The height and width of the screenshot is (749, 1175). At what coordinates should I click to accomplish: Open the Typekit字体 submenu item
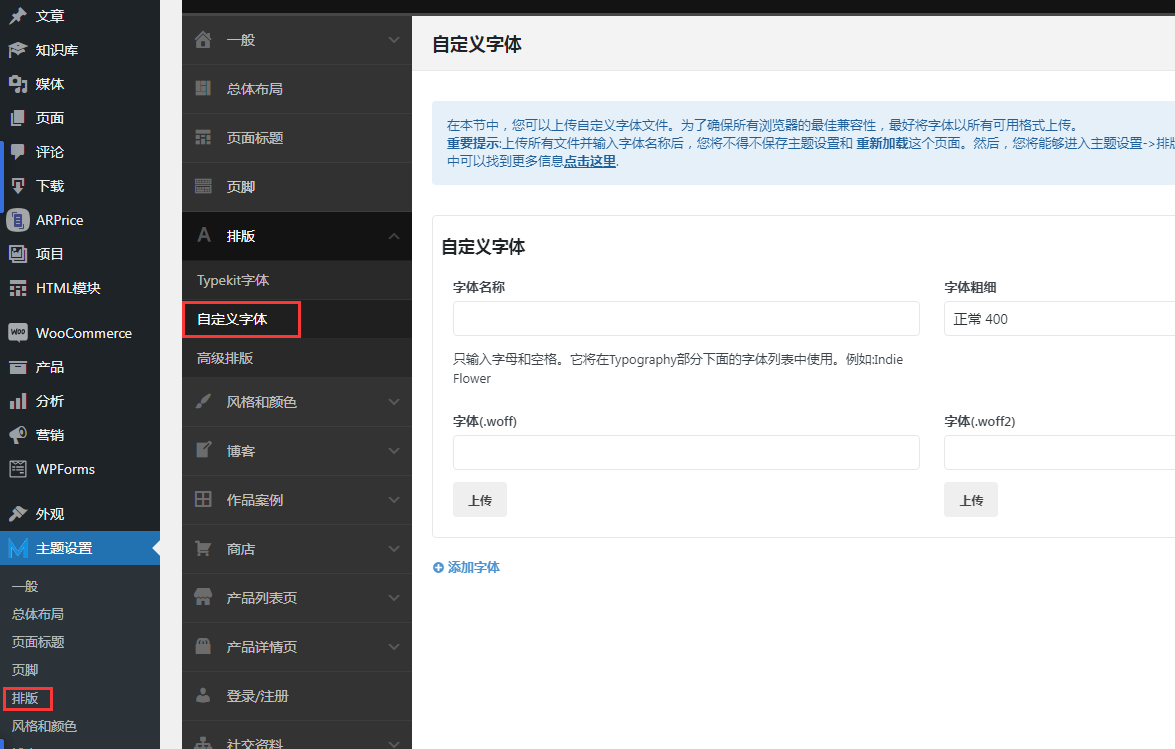tap(297, 280)
